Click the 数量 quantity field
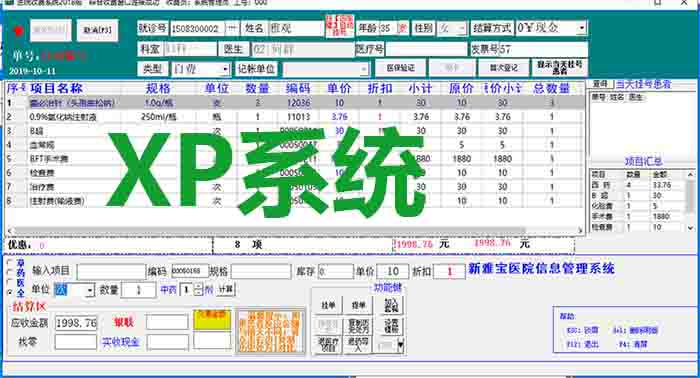 click(x=139, y=291)
